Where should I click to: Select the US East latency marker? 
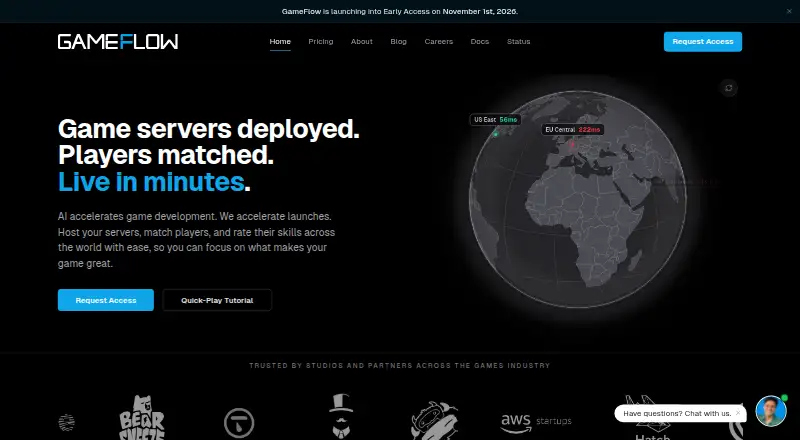click(495, 120)
